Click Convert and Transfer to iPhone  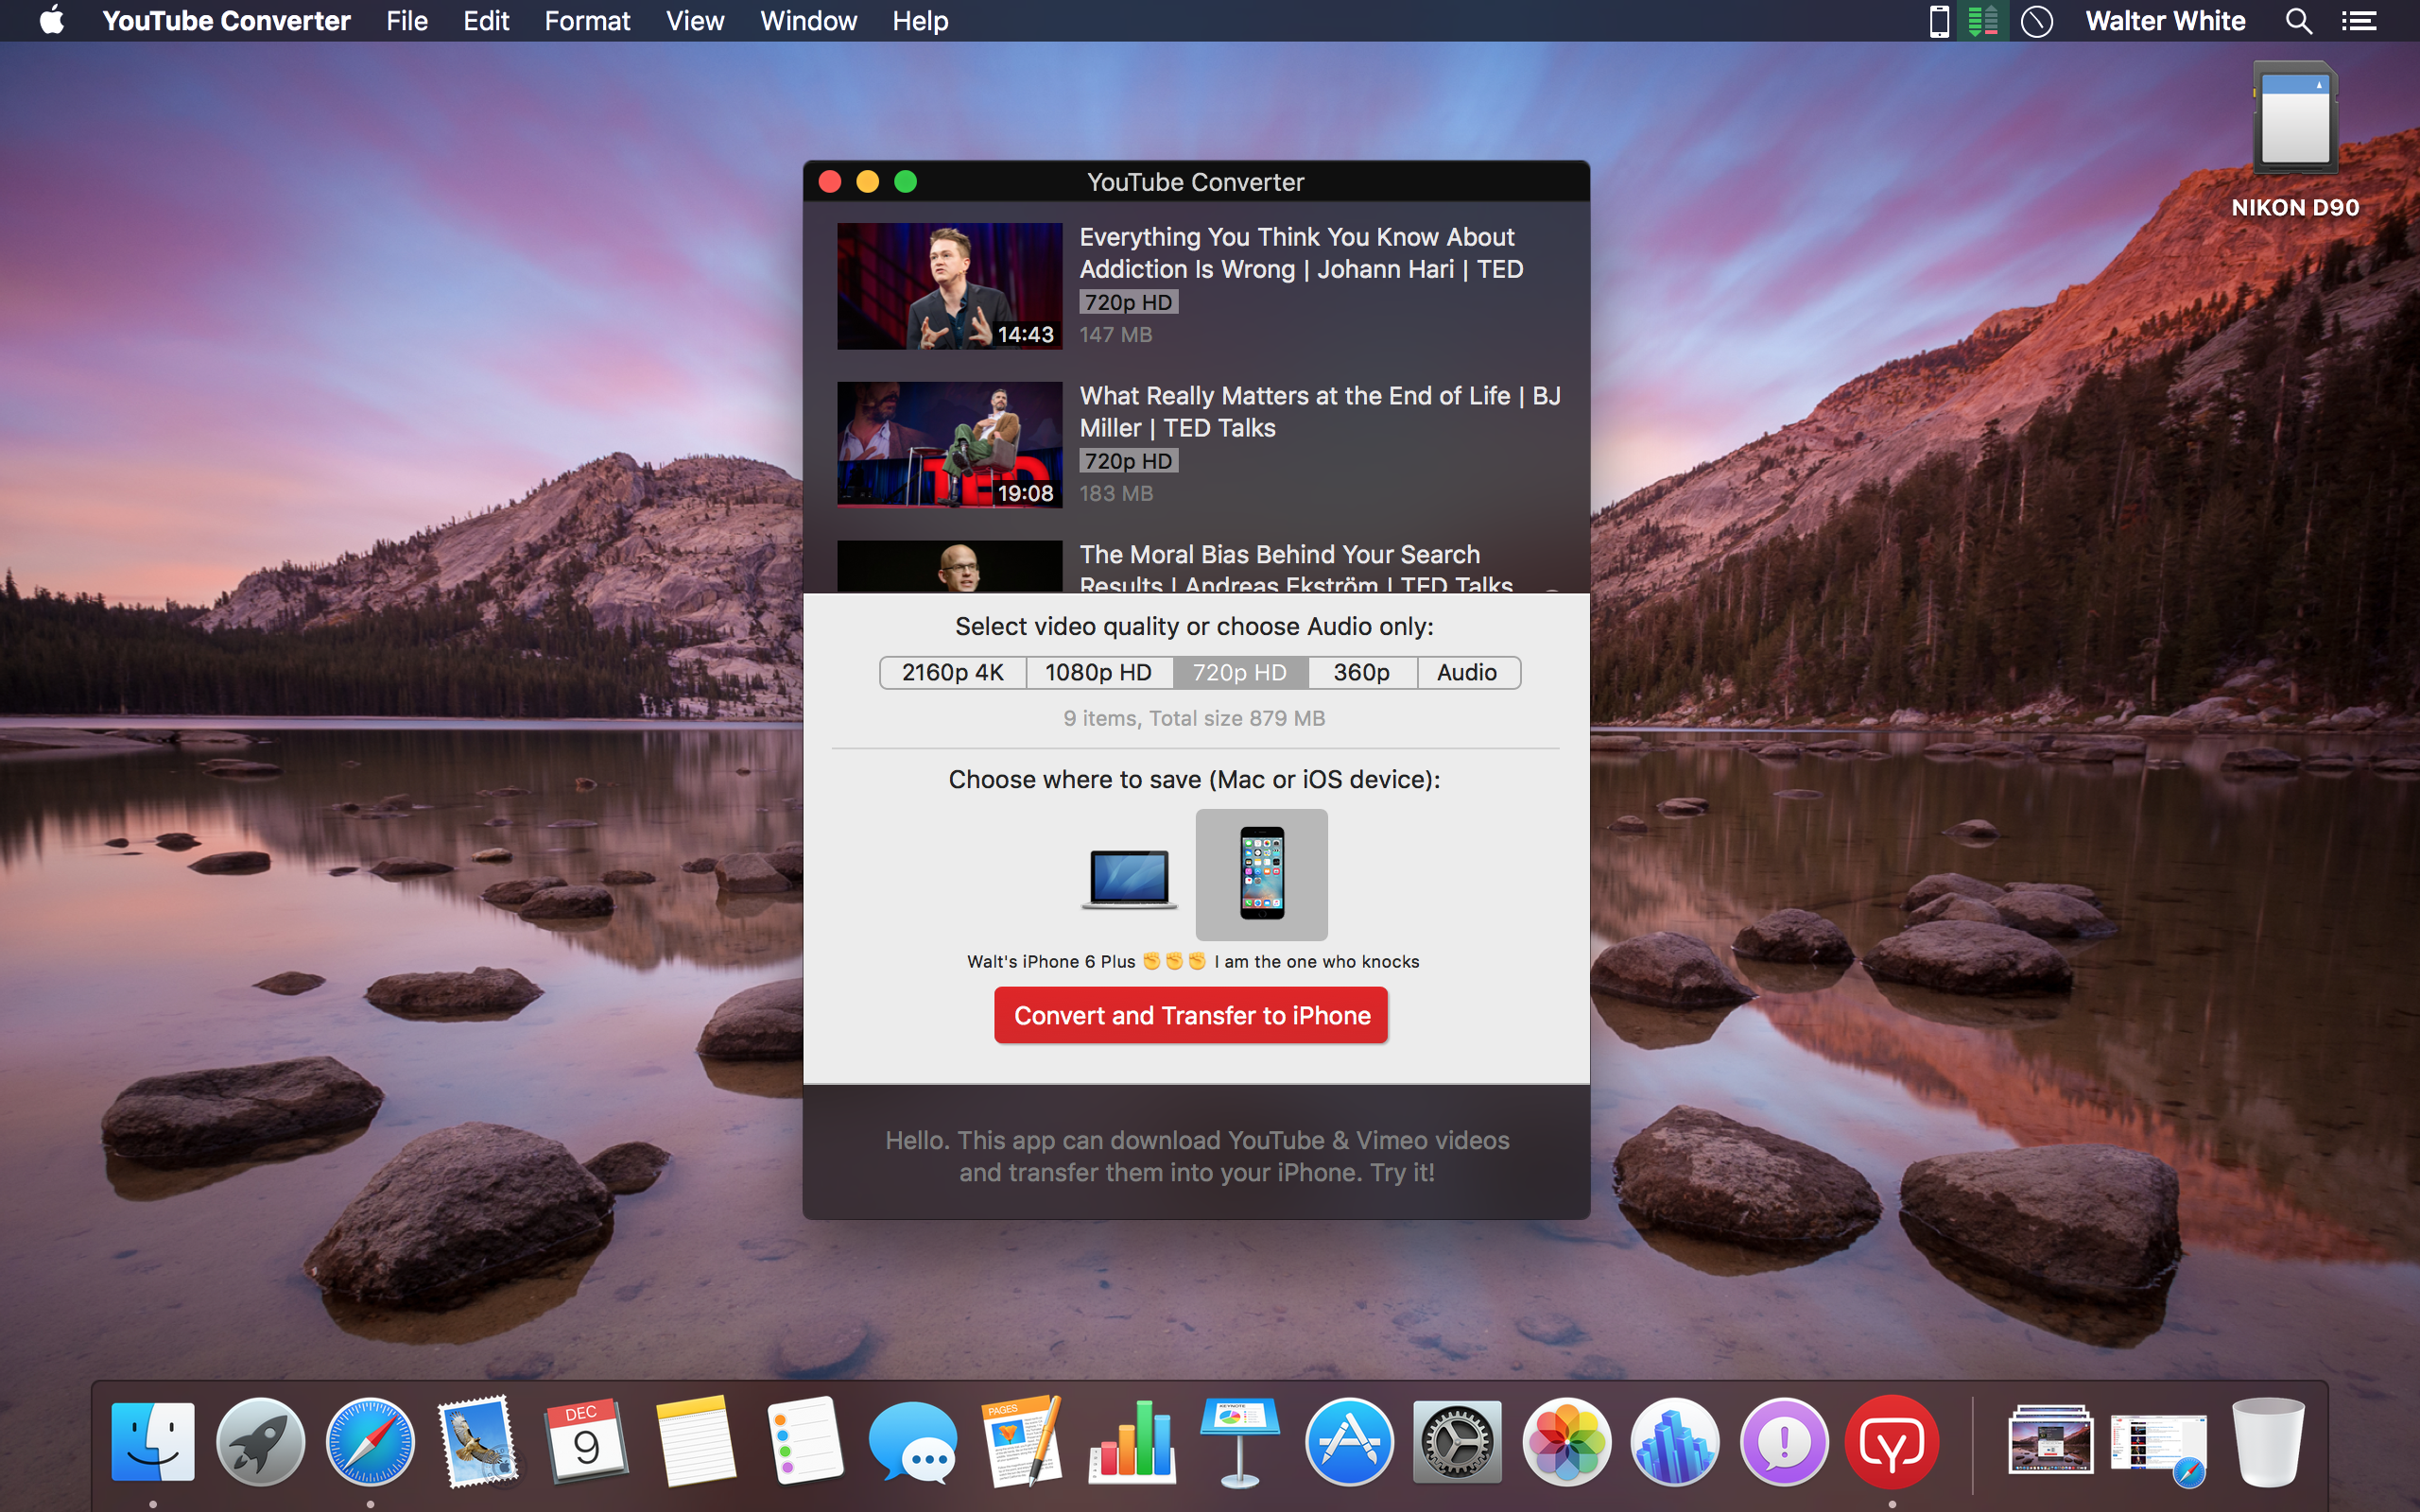[1191, 1015]
